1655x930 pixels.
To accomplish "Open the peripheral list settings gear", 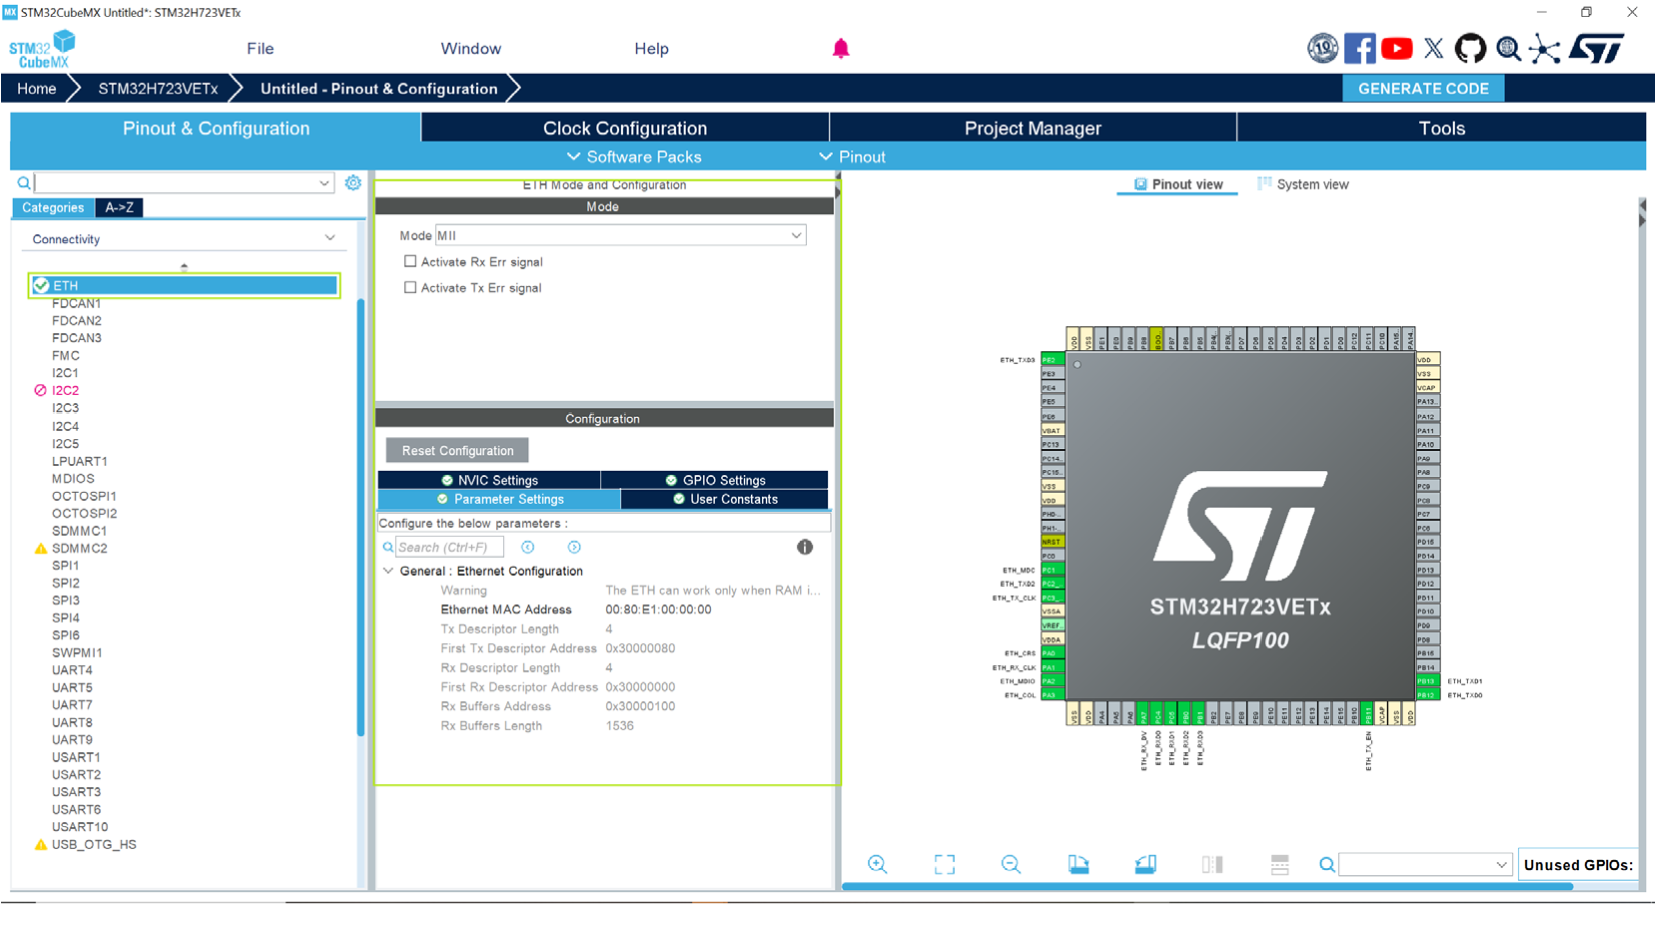I will click(x=353, y=183).
